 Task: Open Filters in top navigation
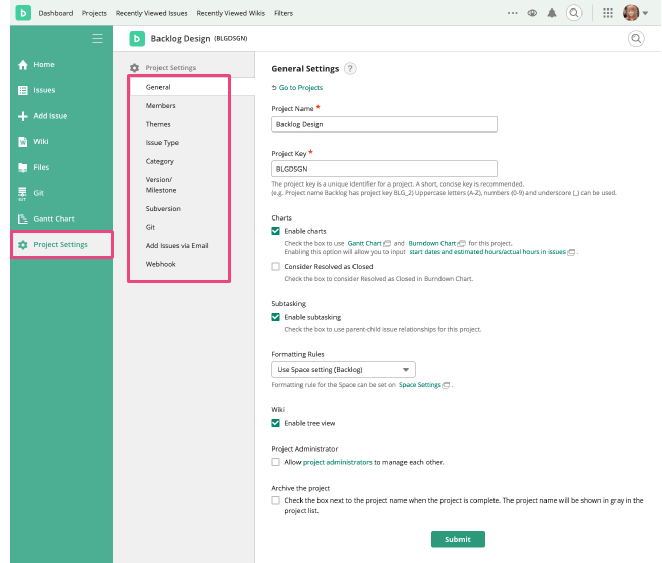click(283, 13)
